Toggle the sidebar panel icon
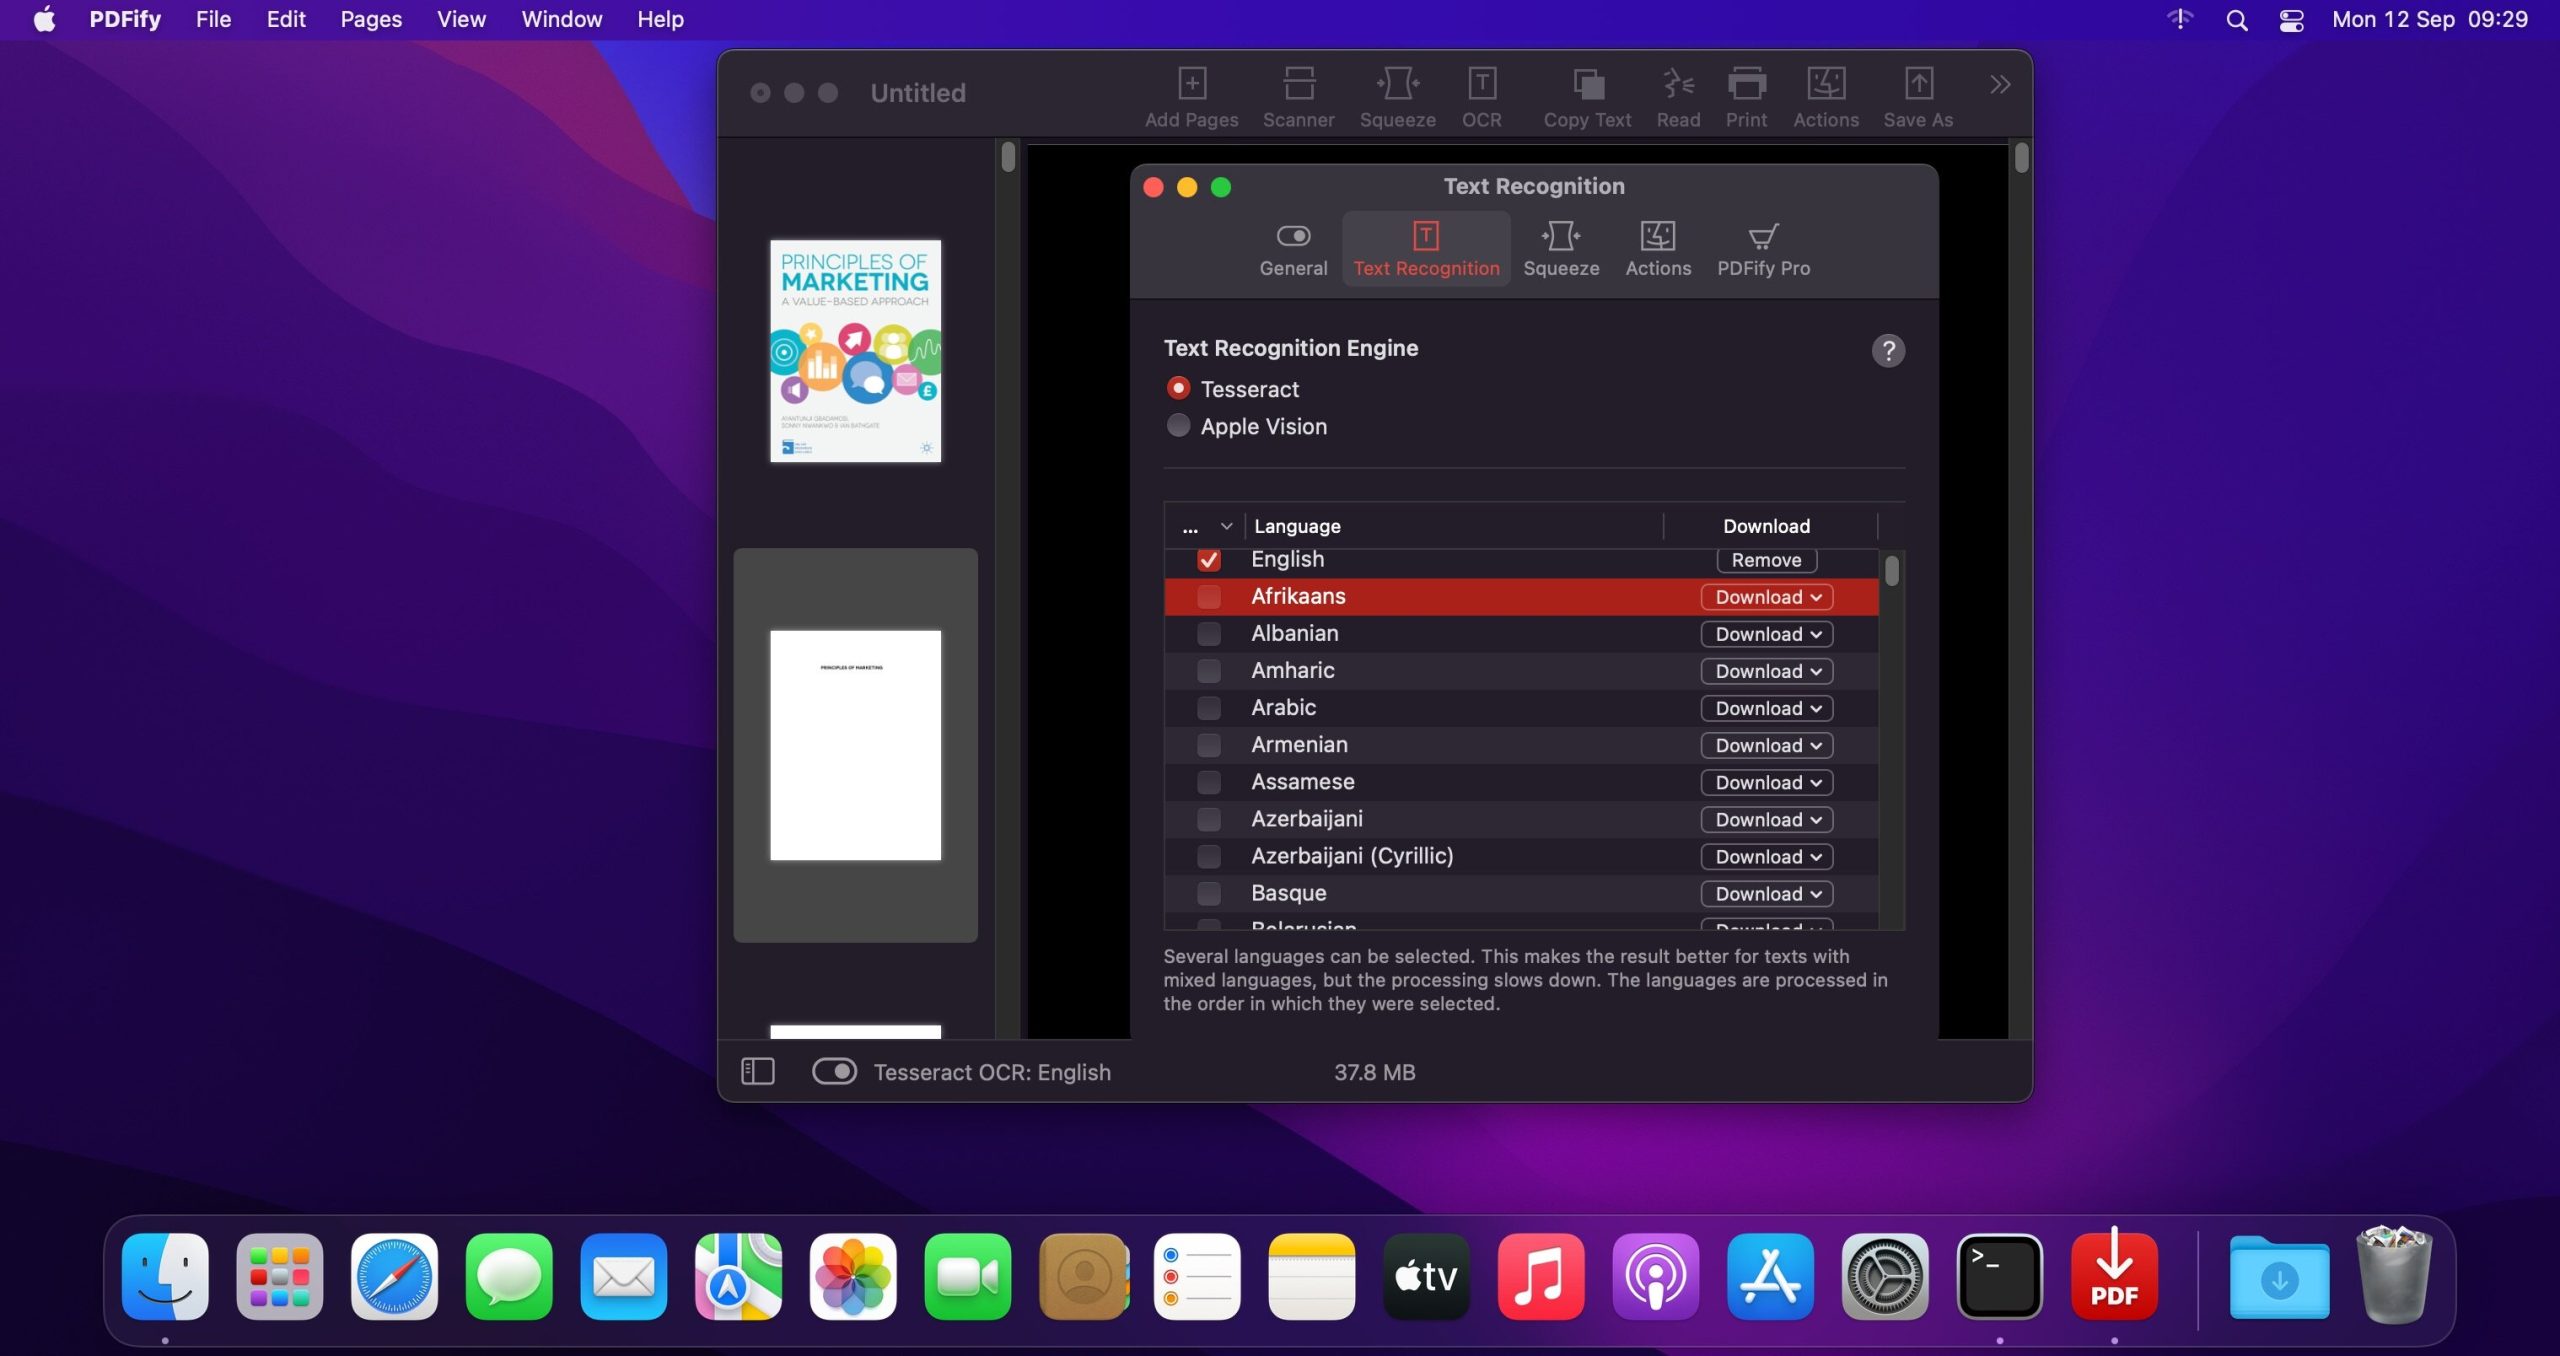Image resolution: width=2560 pixels, height=1356 pixels. [x=757, y=1072]
